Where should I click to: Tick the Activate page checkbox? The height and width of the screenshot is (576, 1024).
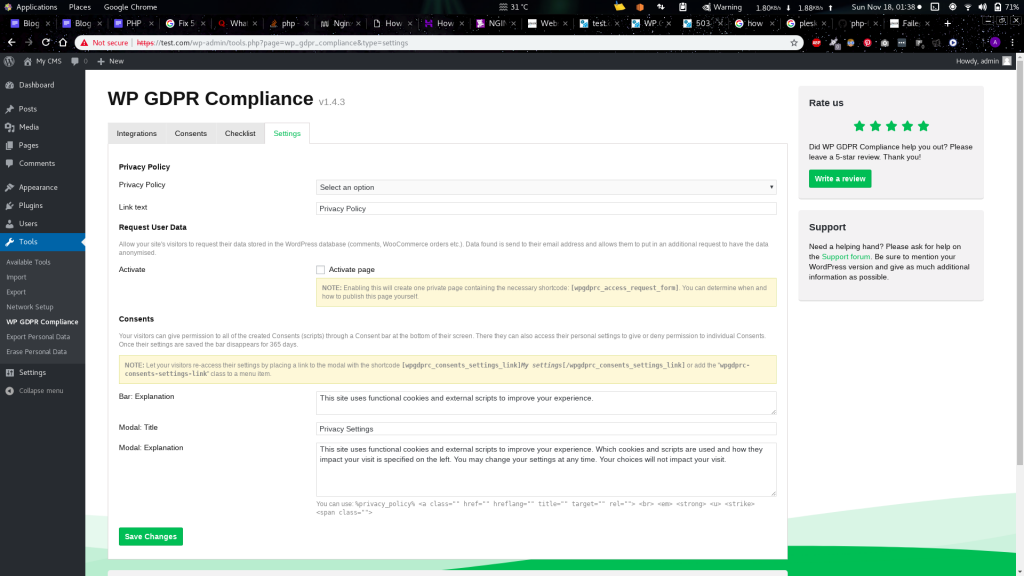point(321,270)
